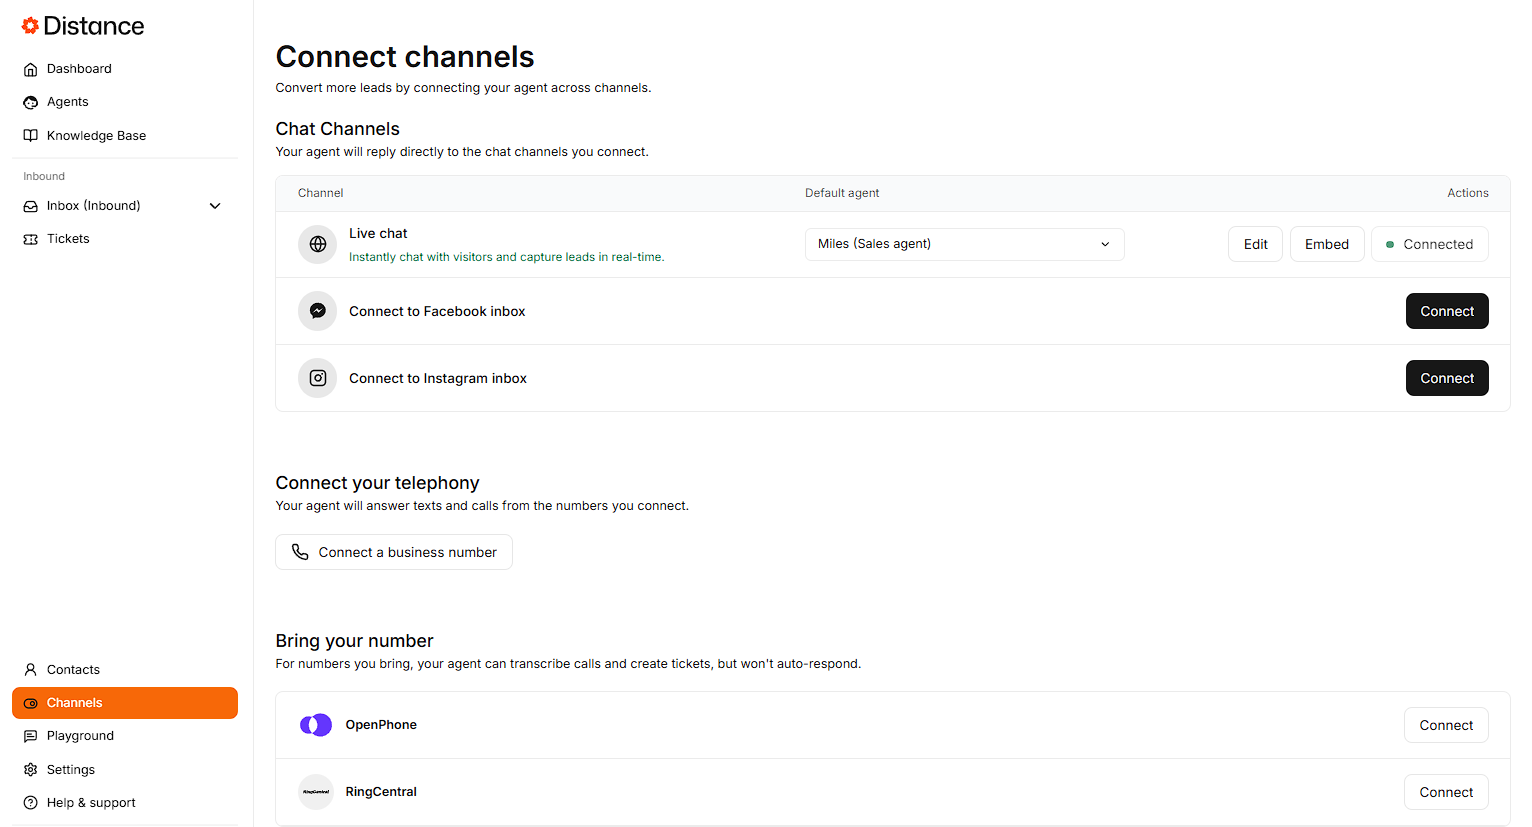Open Knowledge Base from the sidebar

[96, 136]
